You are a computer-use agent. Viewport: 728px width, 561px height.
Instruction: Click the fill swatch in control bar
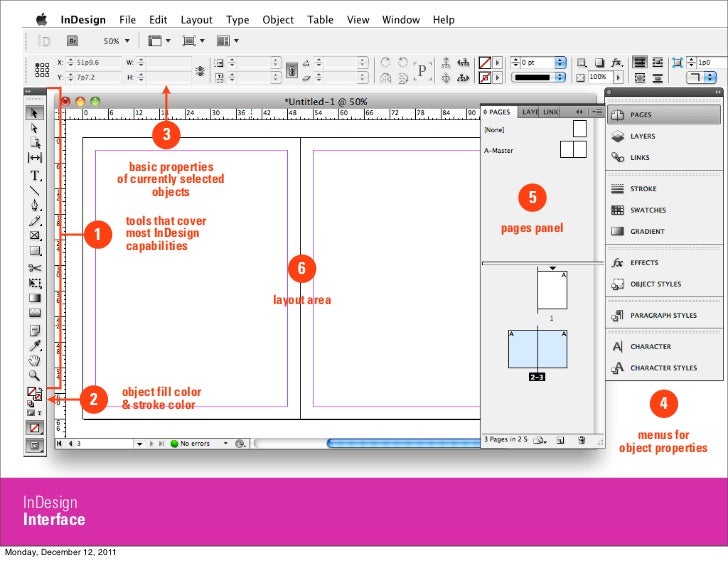pos(485,62)
